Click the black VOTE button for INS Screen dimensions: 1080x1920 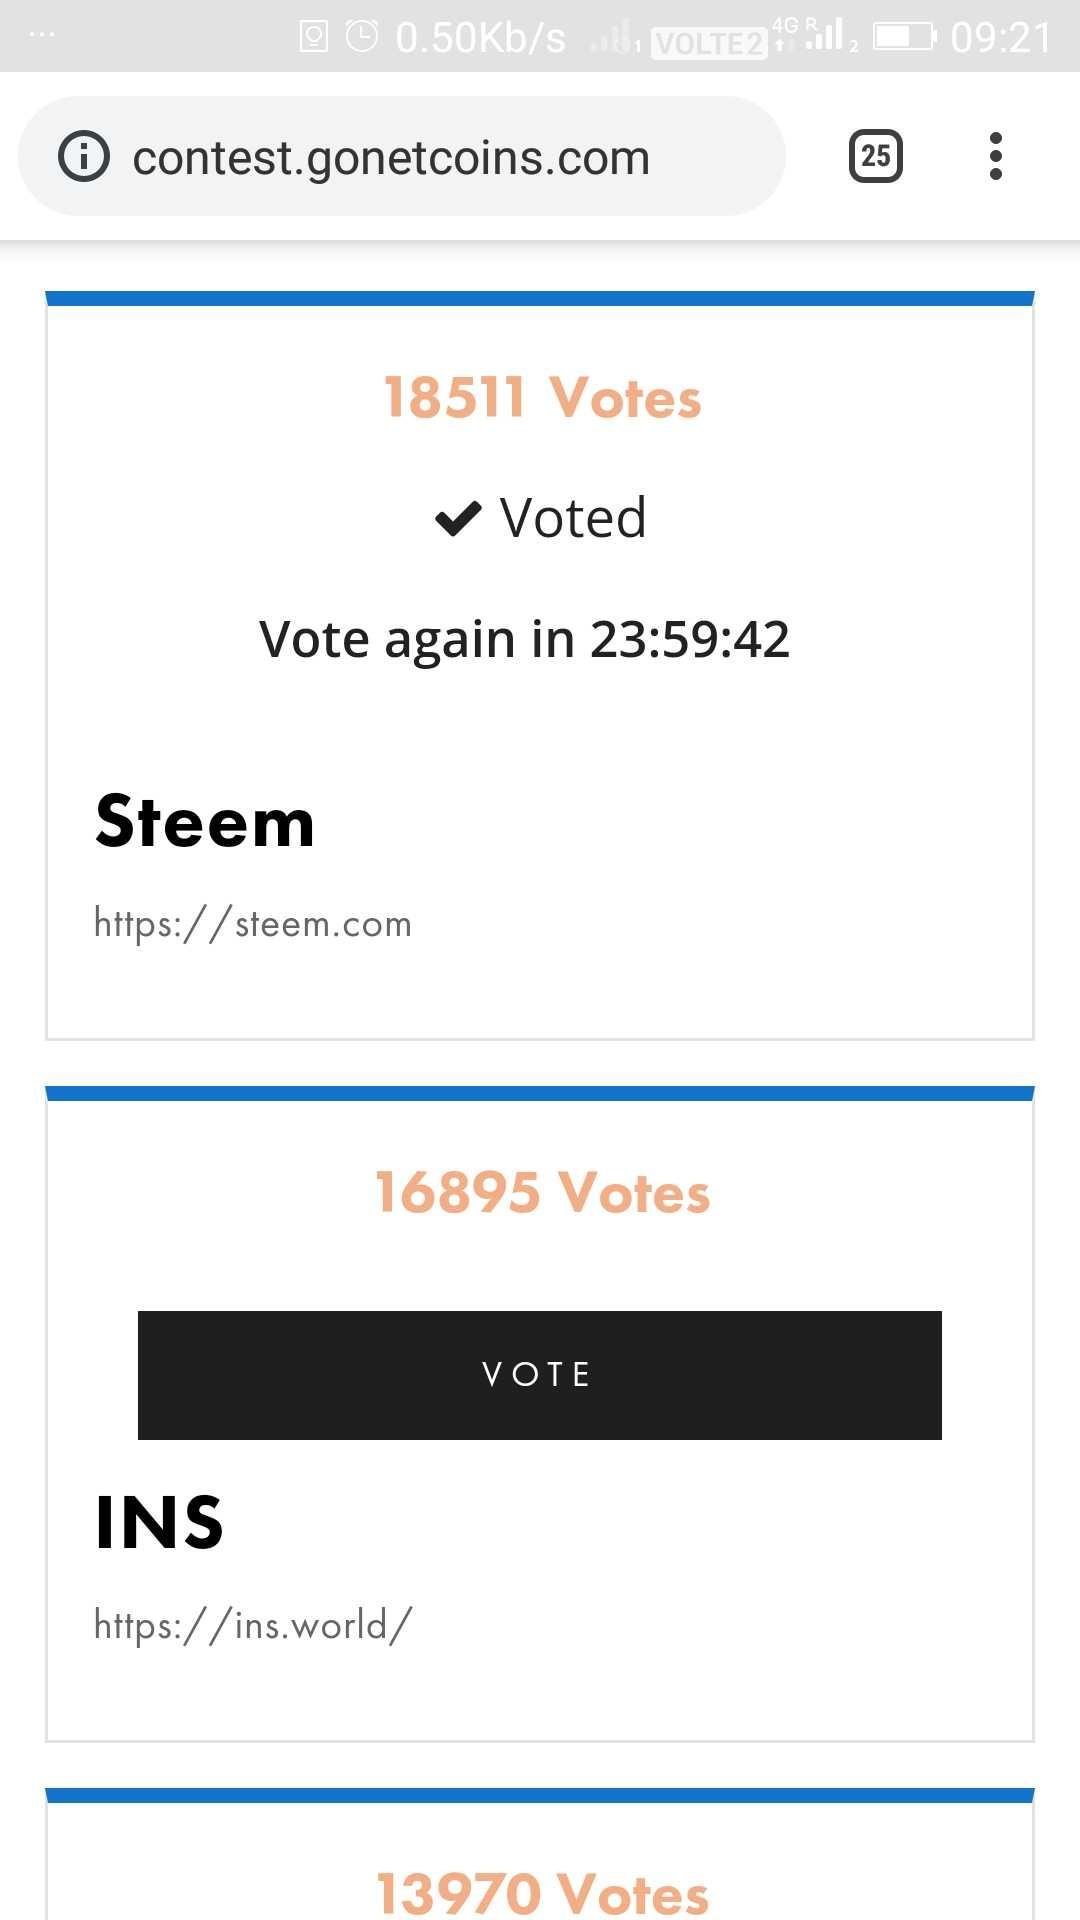[540, 1375]
